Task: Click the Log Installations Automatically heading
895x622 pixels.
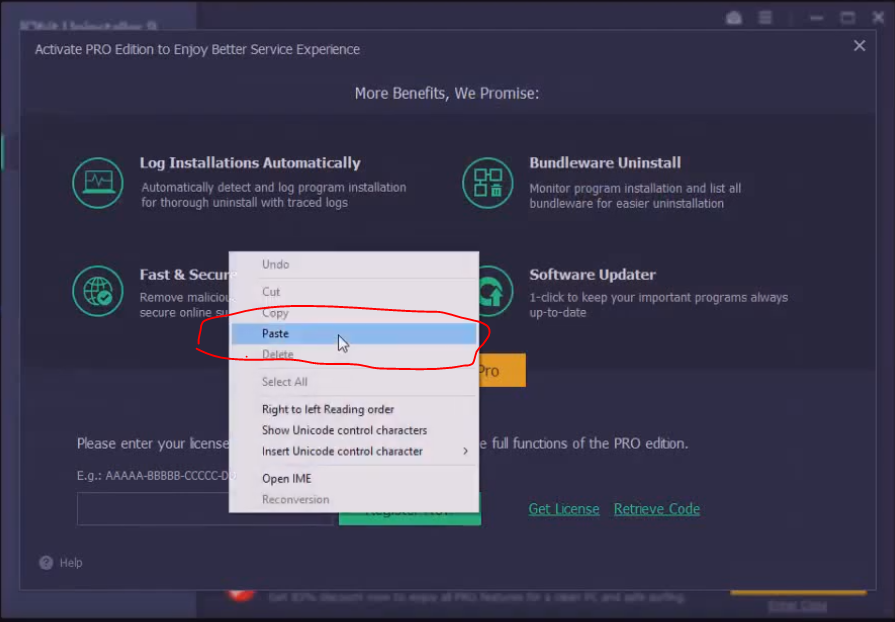Action: pyautogui.click(x=250, y=163)
